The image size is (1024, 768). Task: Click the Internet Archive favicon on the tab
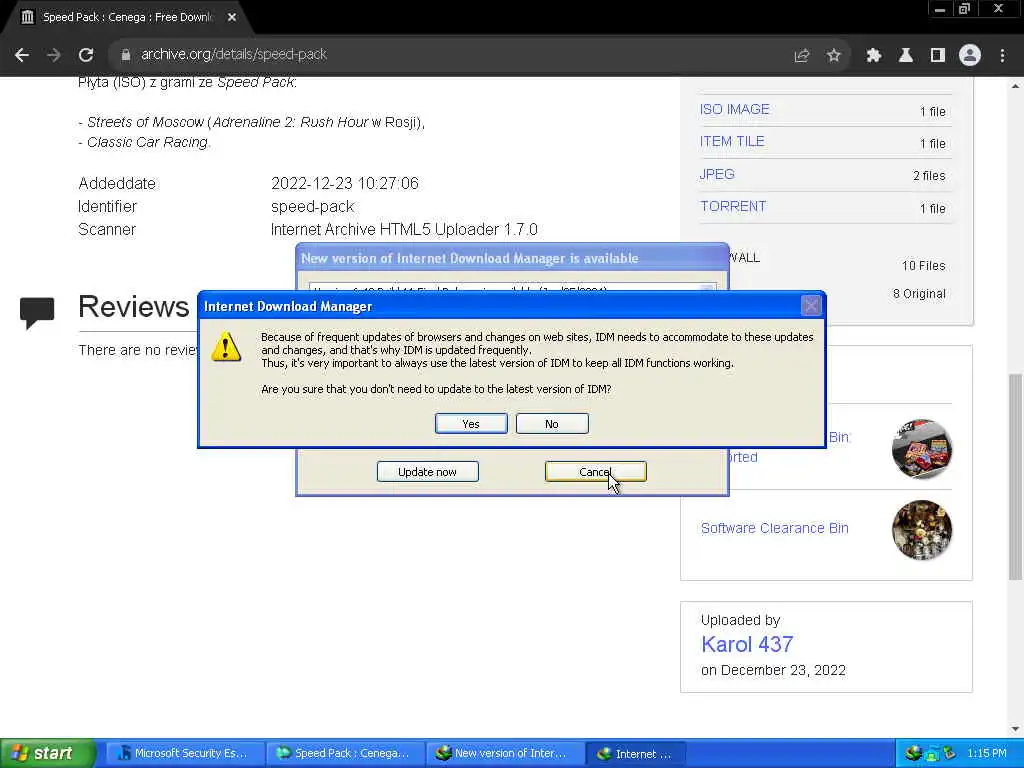pyautogui.click(x=27, y=17)
